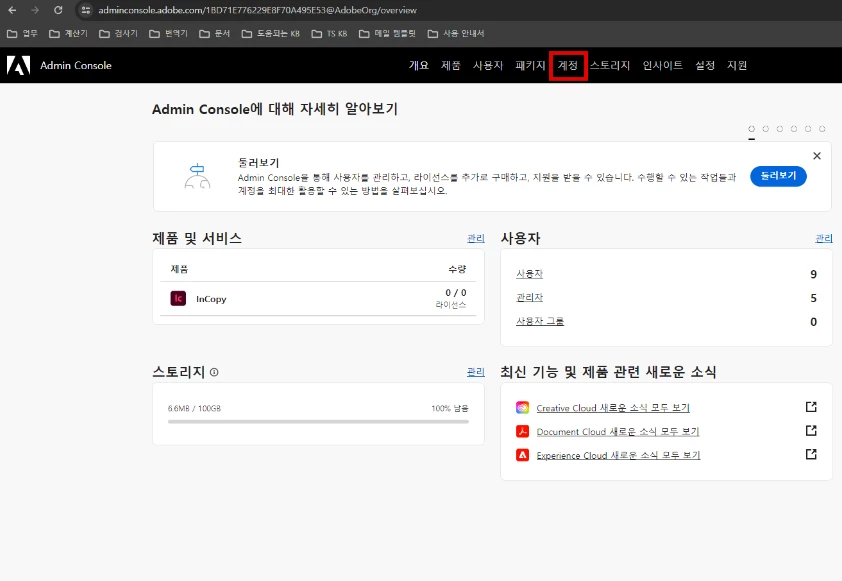Open the 스토리지 tab in top navigation
This screenshot has height=581, width=842.
point(609,66)
